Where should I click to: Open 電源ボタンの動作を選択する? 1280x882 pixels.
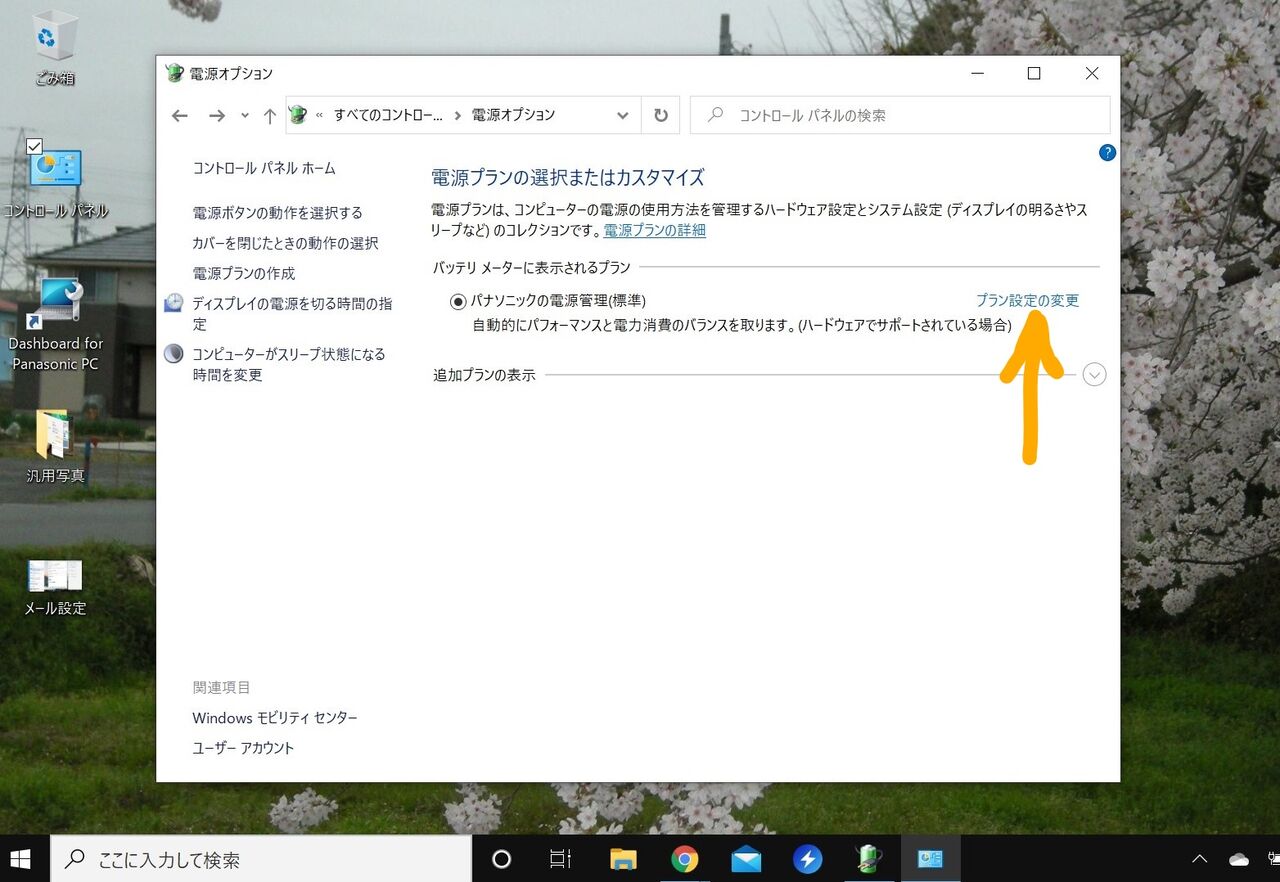(x=278, y=213)
